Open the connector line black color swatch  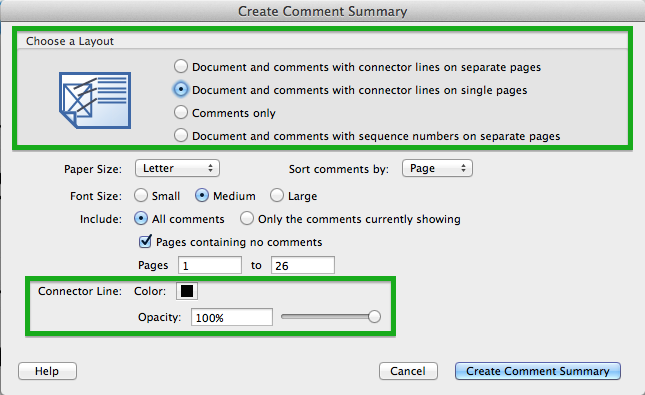(x=187, y=291)
